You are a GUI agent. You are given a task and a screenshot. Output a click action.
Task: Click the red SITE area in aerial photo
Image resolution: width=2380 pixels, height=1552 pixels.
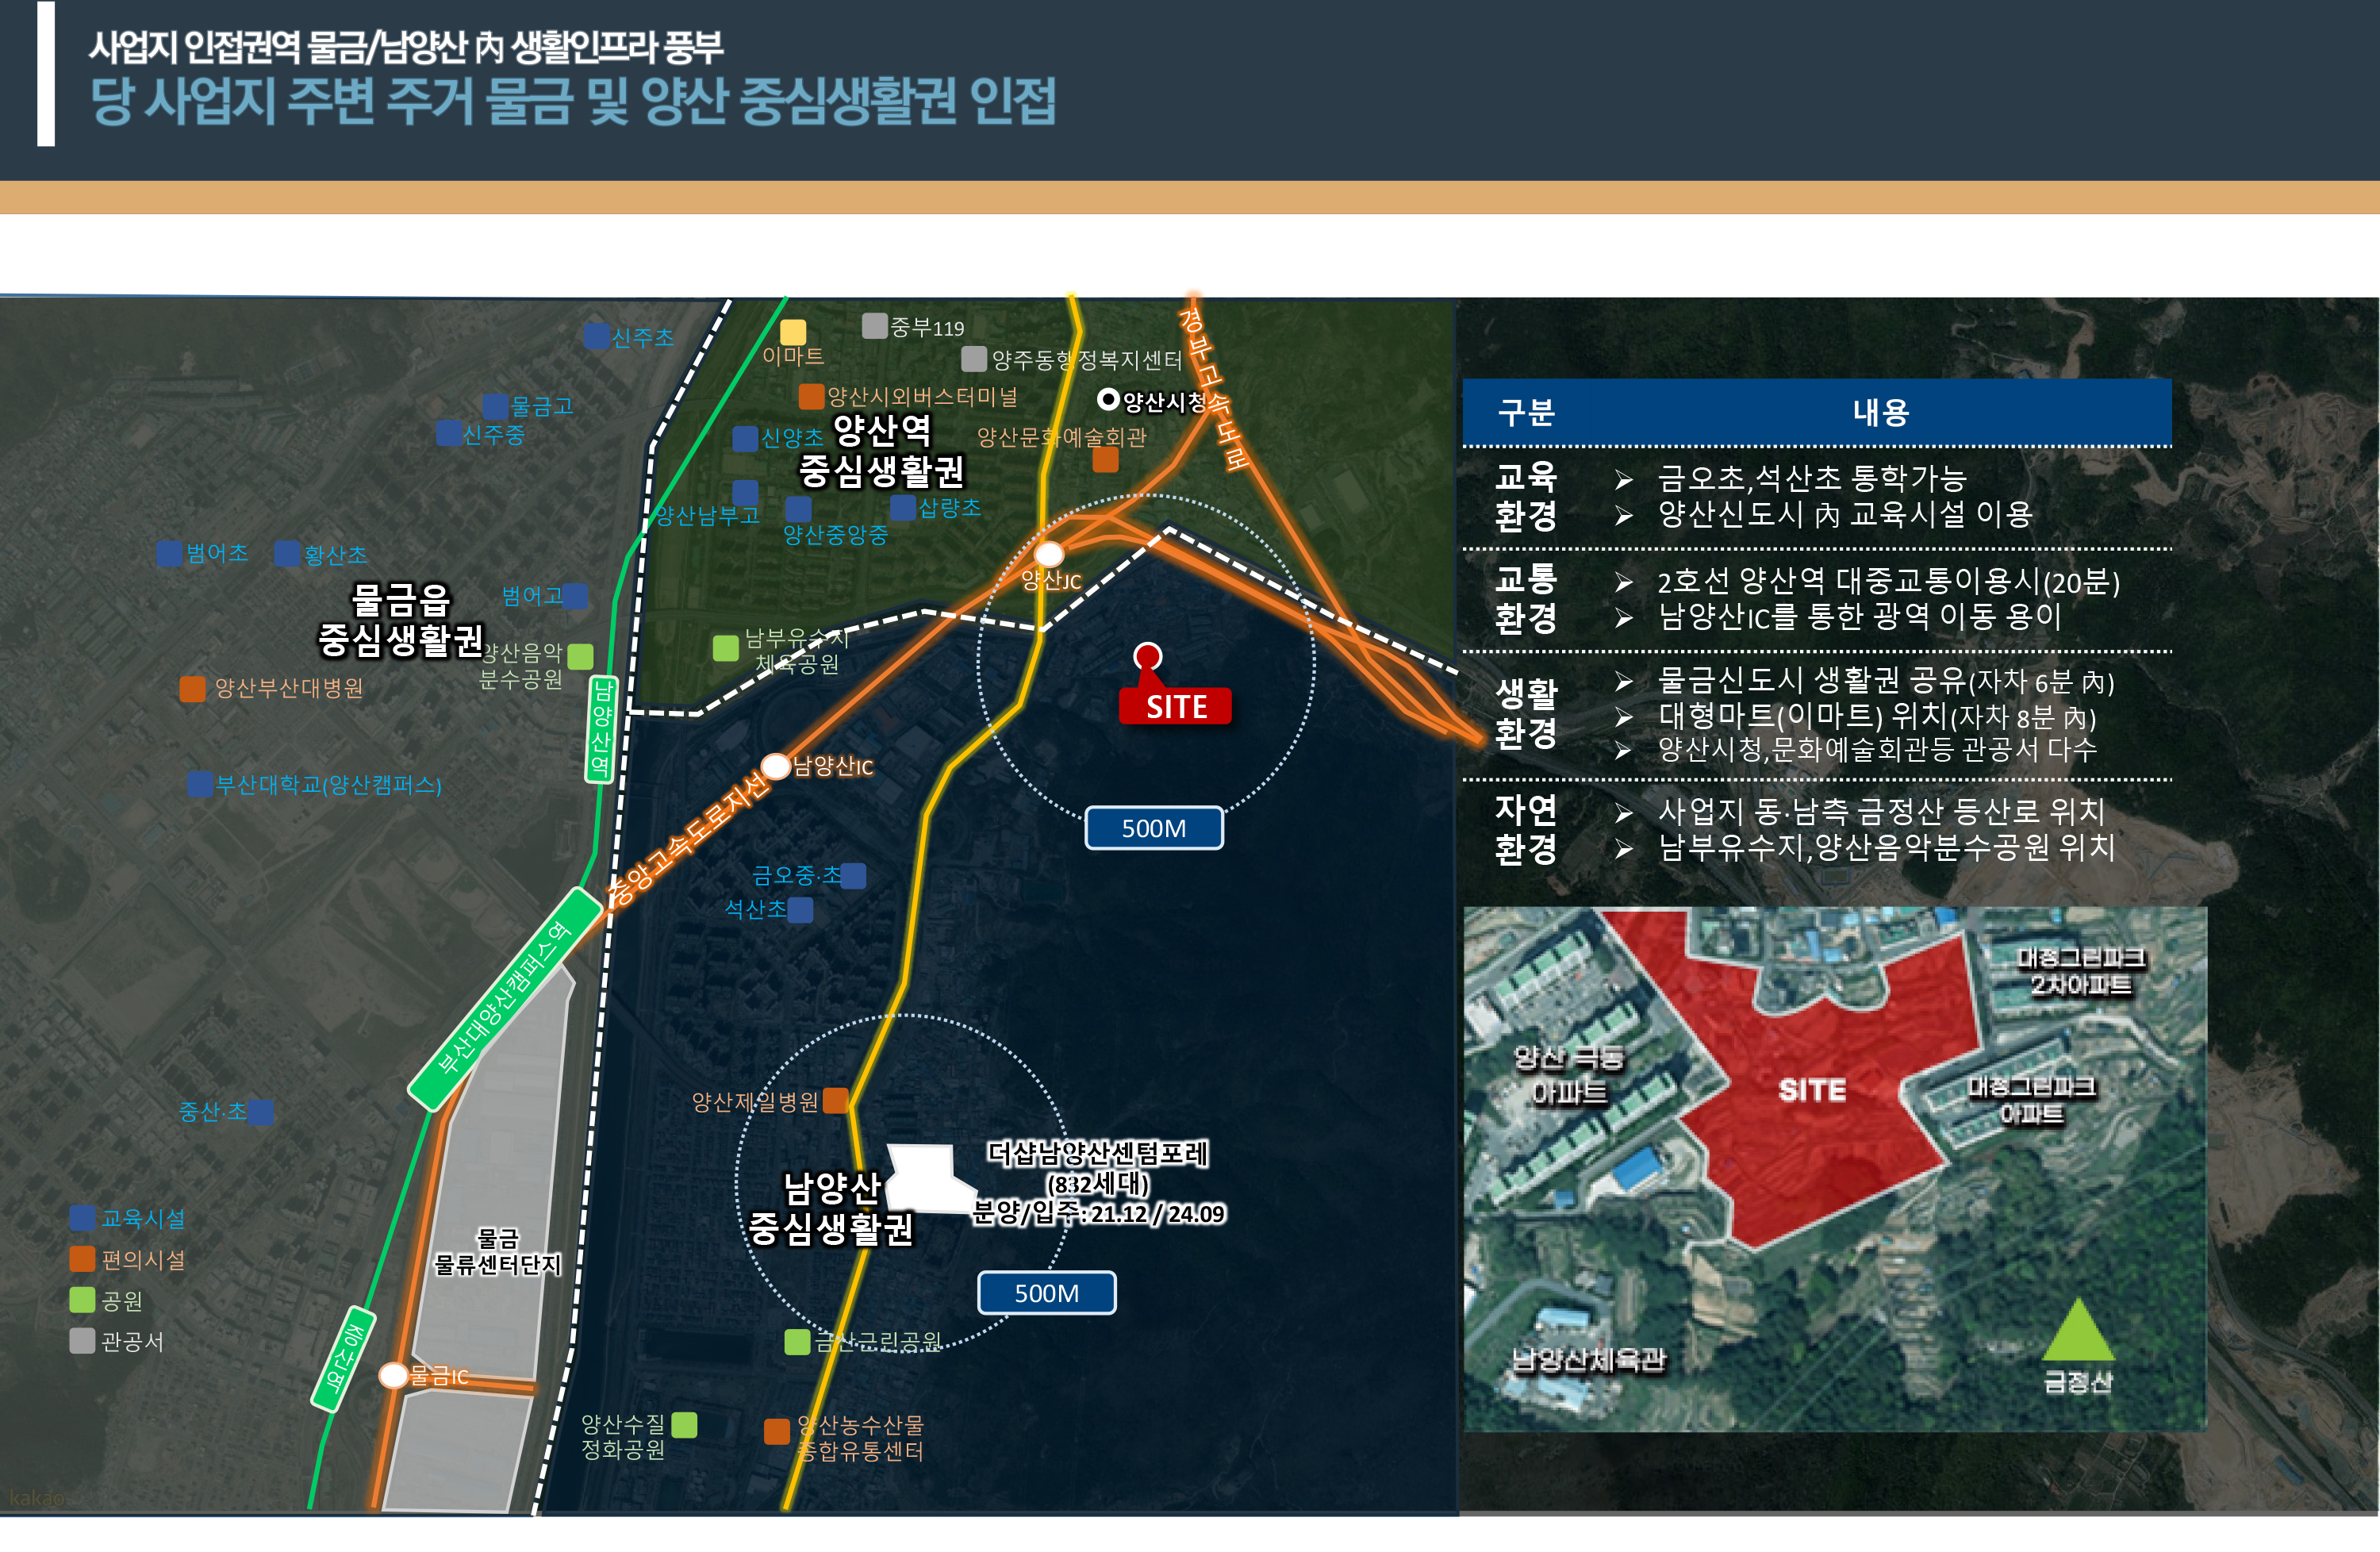(x=1810, y=1090)
